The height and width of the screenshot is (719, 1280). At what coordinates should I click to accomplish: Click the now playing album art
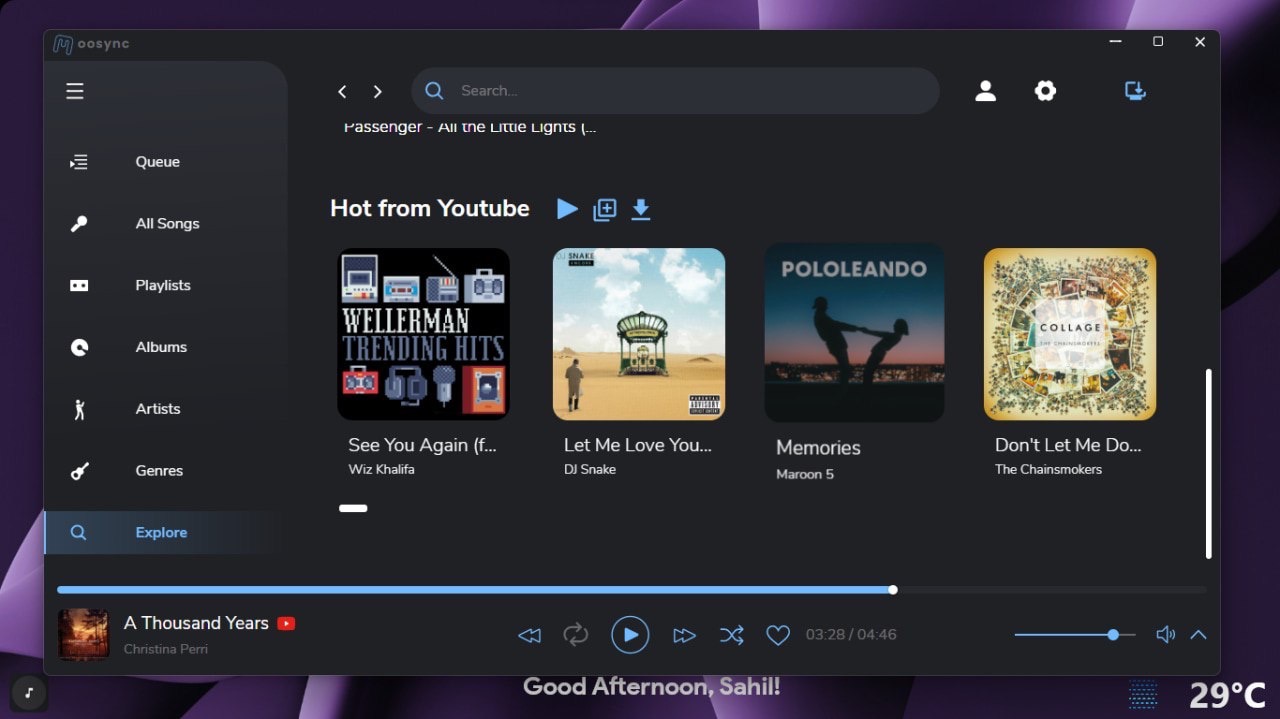coord(83,635)
